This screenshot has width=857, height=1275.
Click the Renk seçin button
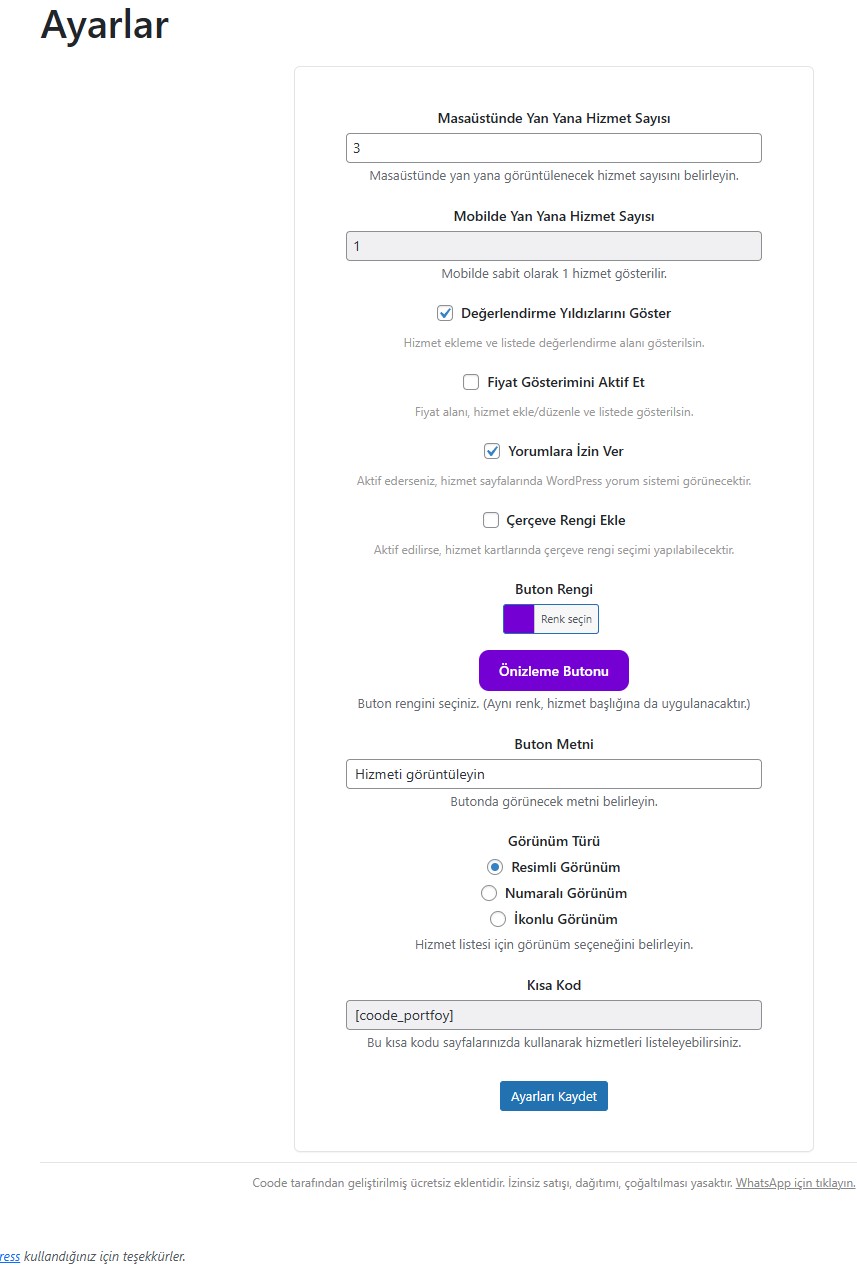566,619
